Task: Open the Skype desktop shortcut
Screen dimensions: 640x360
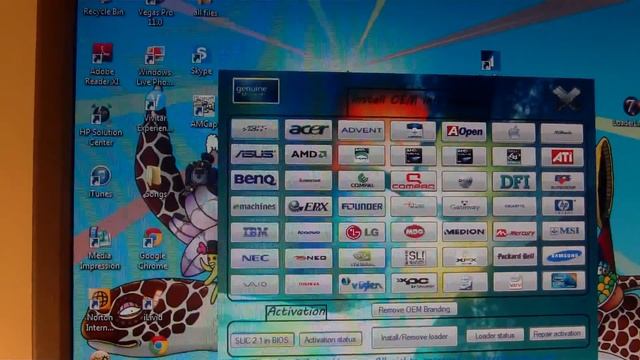Action: [x=201, y=61]
